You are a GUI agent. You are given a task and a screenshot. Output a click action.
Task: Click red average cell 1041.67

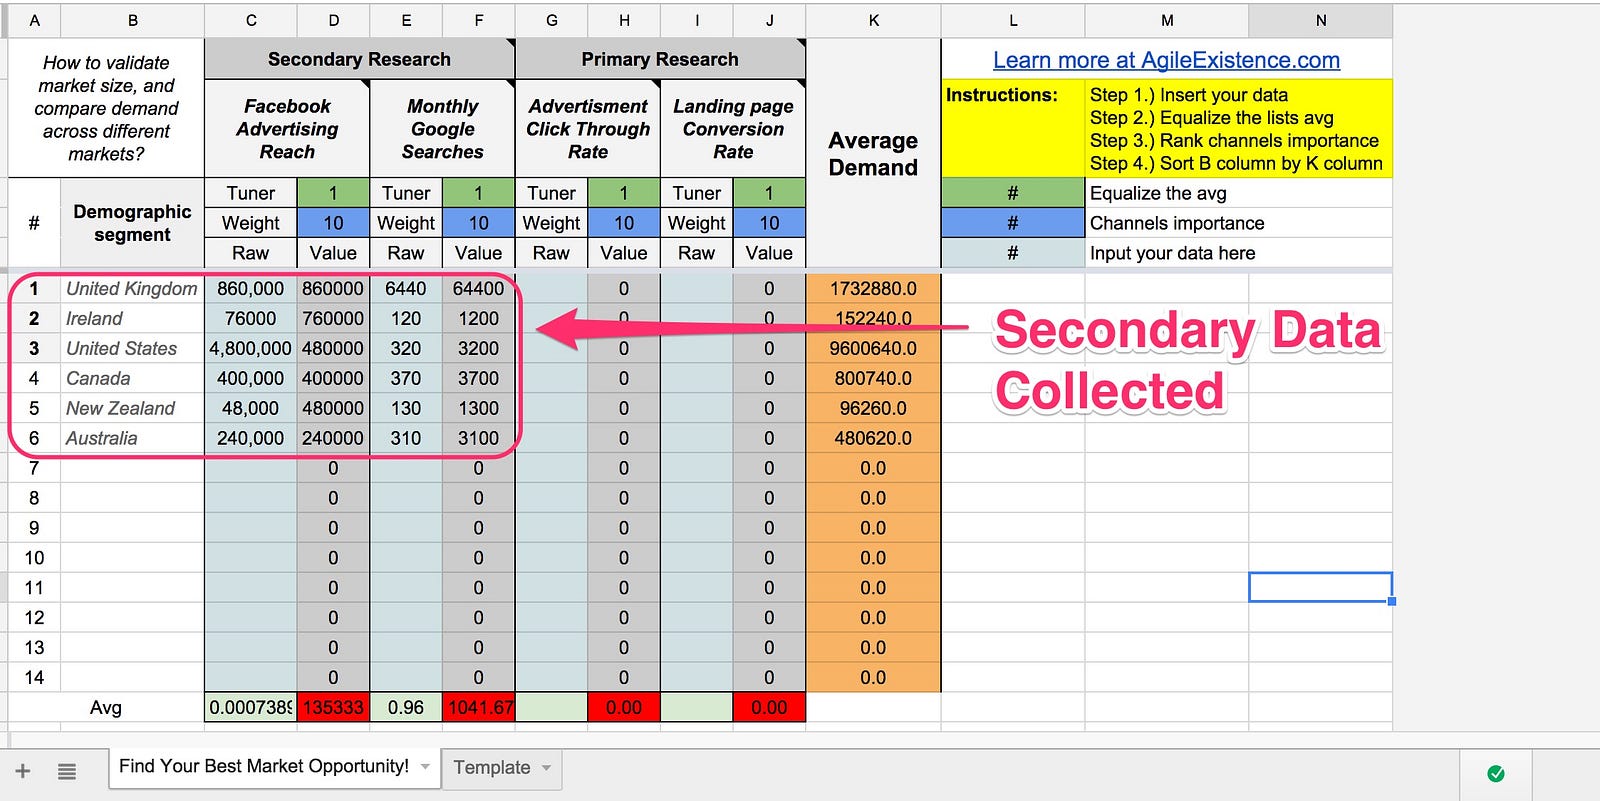(478, 708)
